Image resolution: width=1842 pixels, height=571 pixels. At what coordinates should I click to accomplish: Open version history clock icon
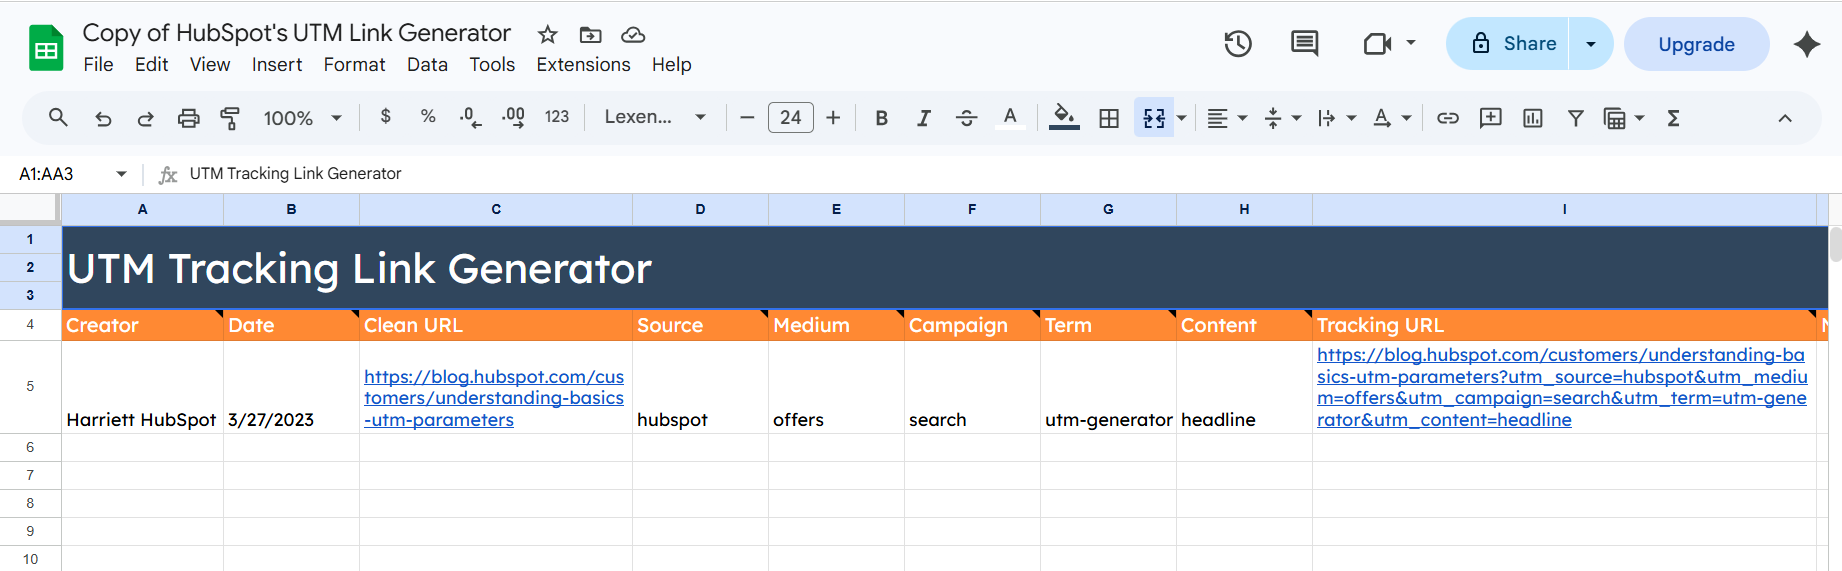1238,44
